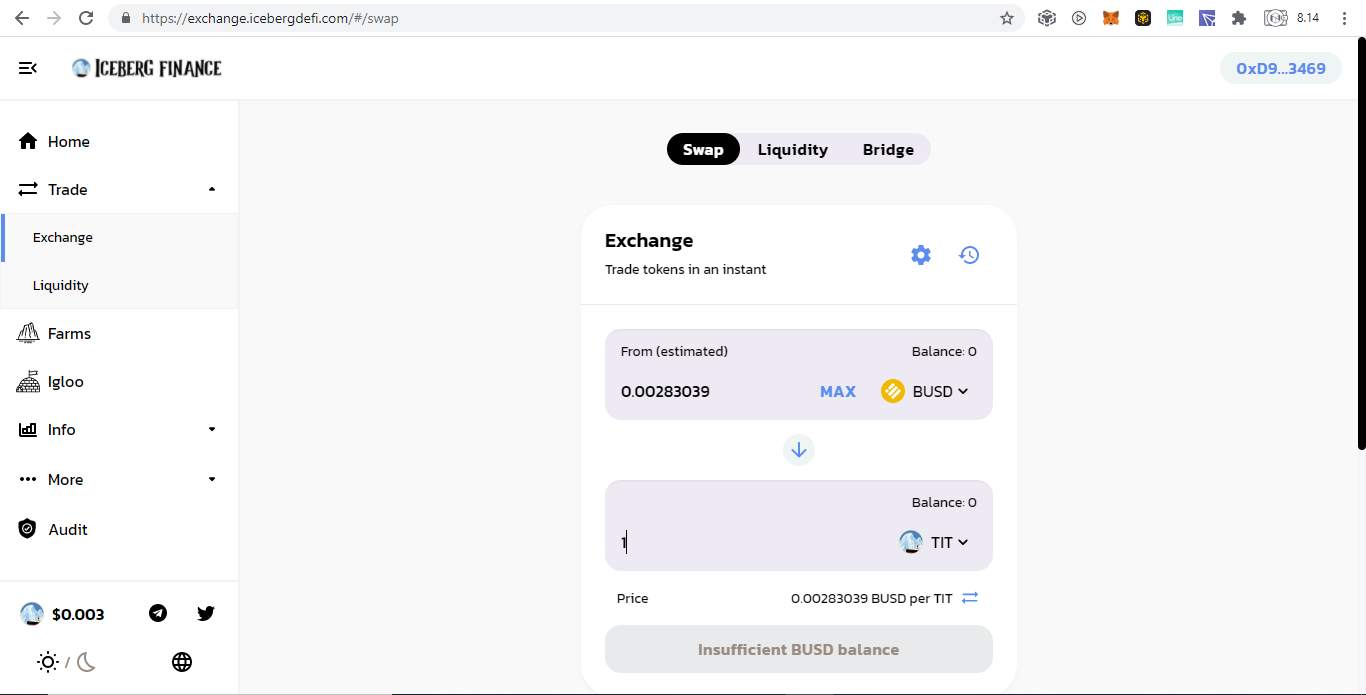Click 0.00283039 BUSD per TIT price text

click(871, 598)
